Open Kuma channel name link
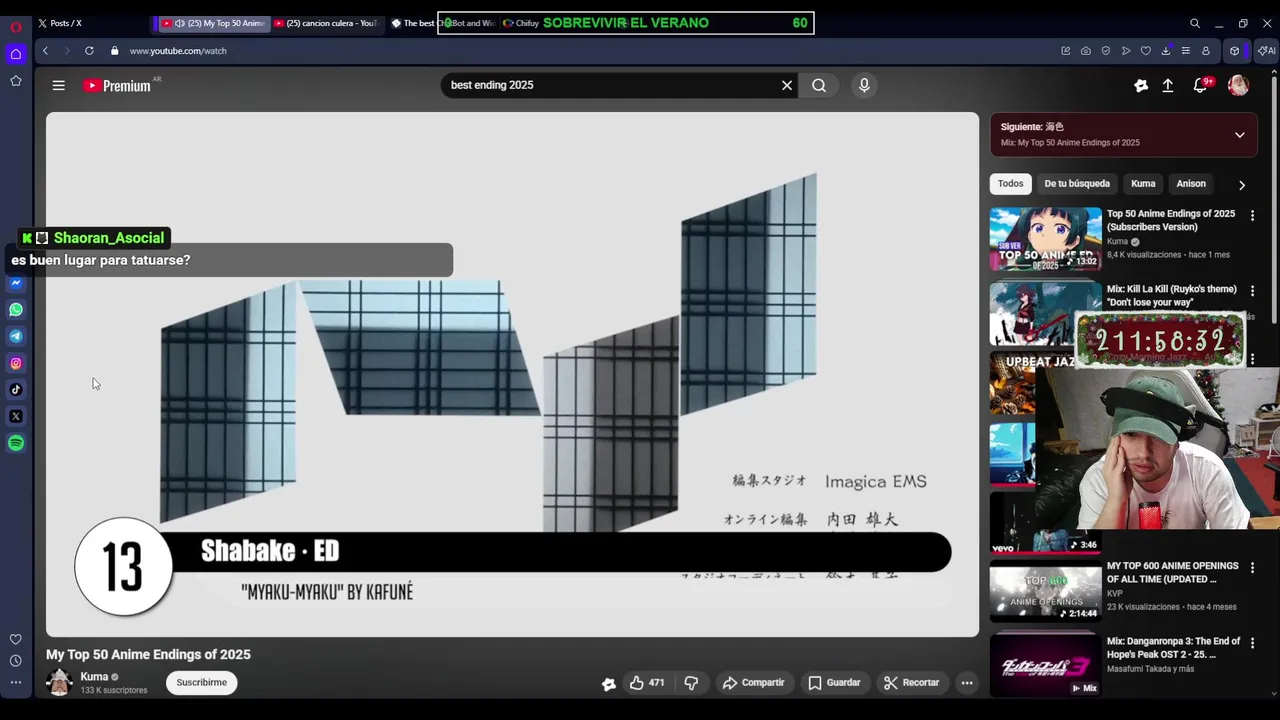This screenshot has height=720, width=1280. (x=94, y=677)
